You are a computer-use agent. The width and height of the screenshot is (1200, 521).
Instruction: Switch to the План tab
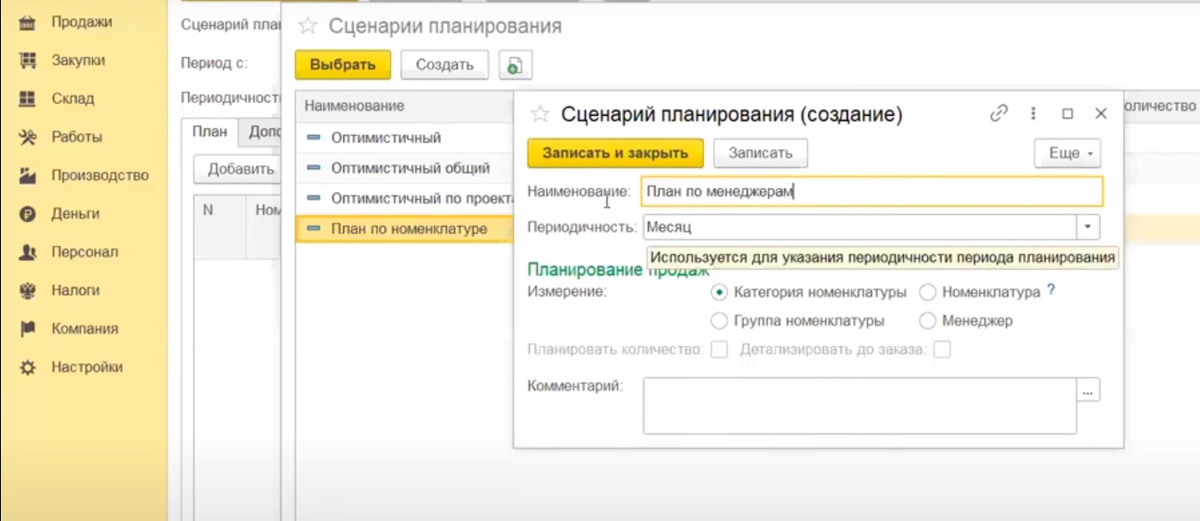click(x=210, y=131)
